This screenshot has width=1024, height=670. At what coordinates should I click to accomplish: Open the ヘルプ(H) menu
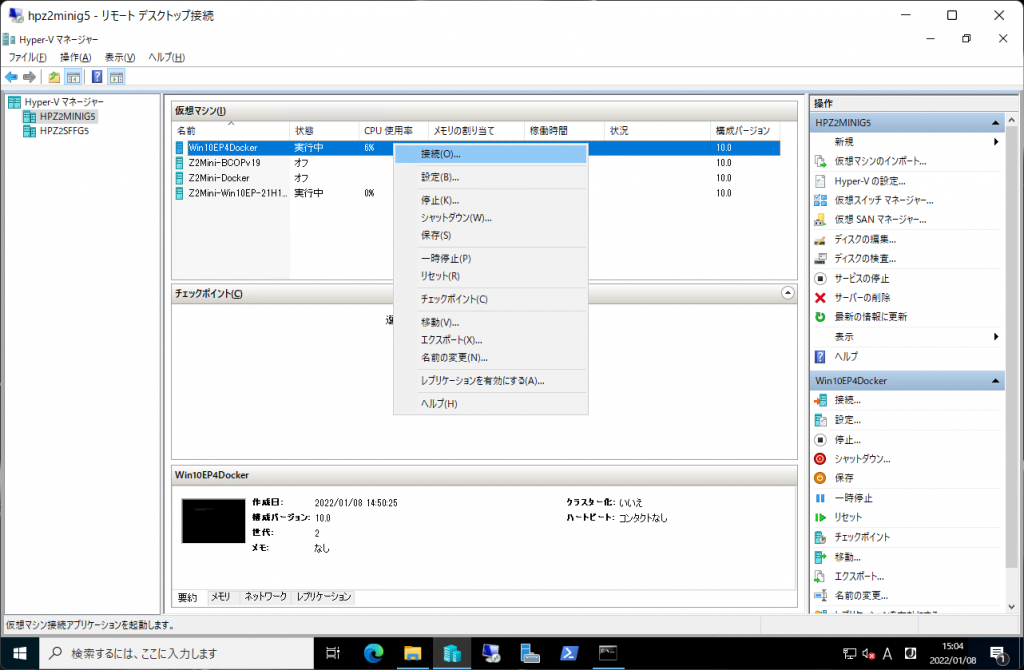167,57
